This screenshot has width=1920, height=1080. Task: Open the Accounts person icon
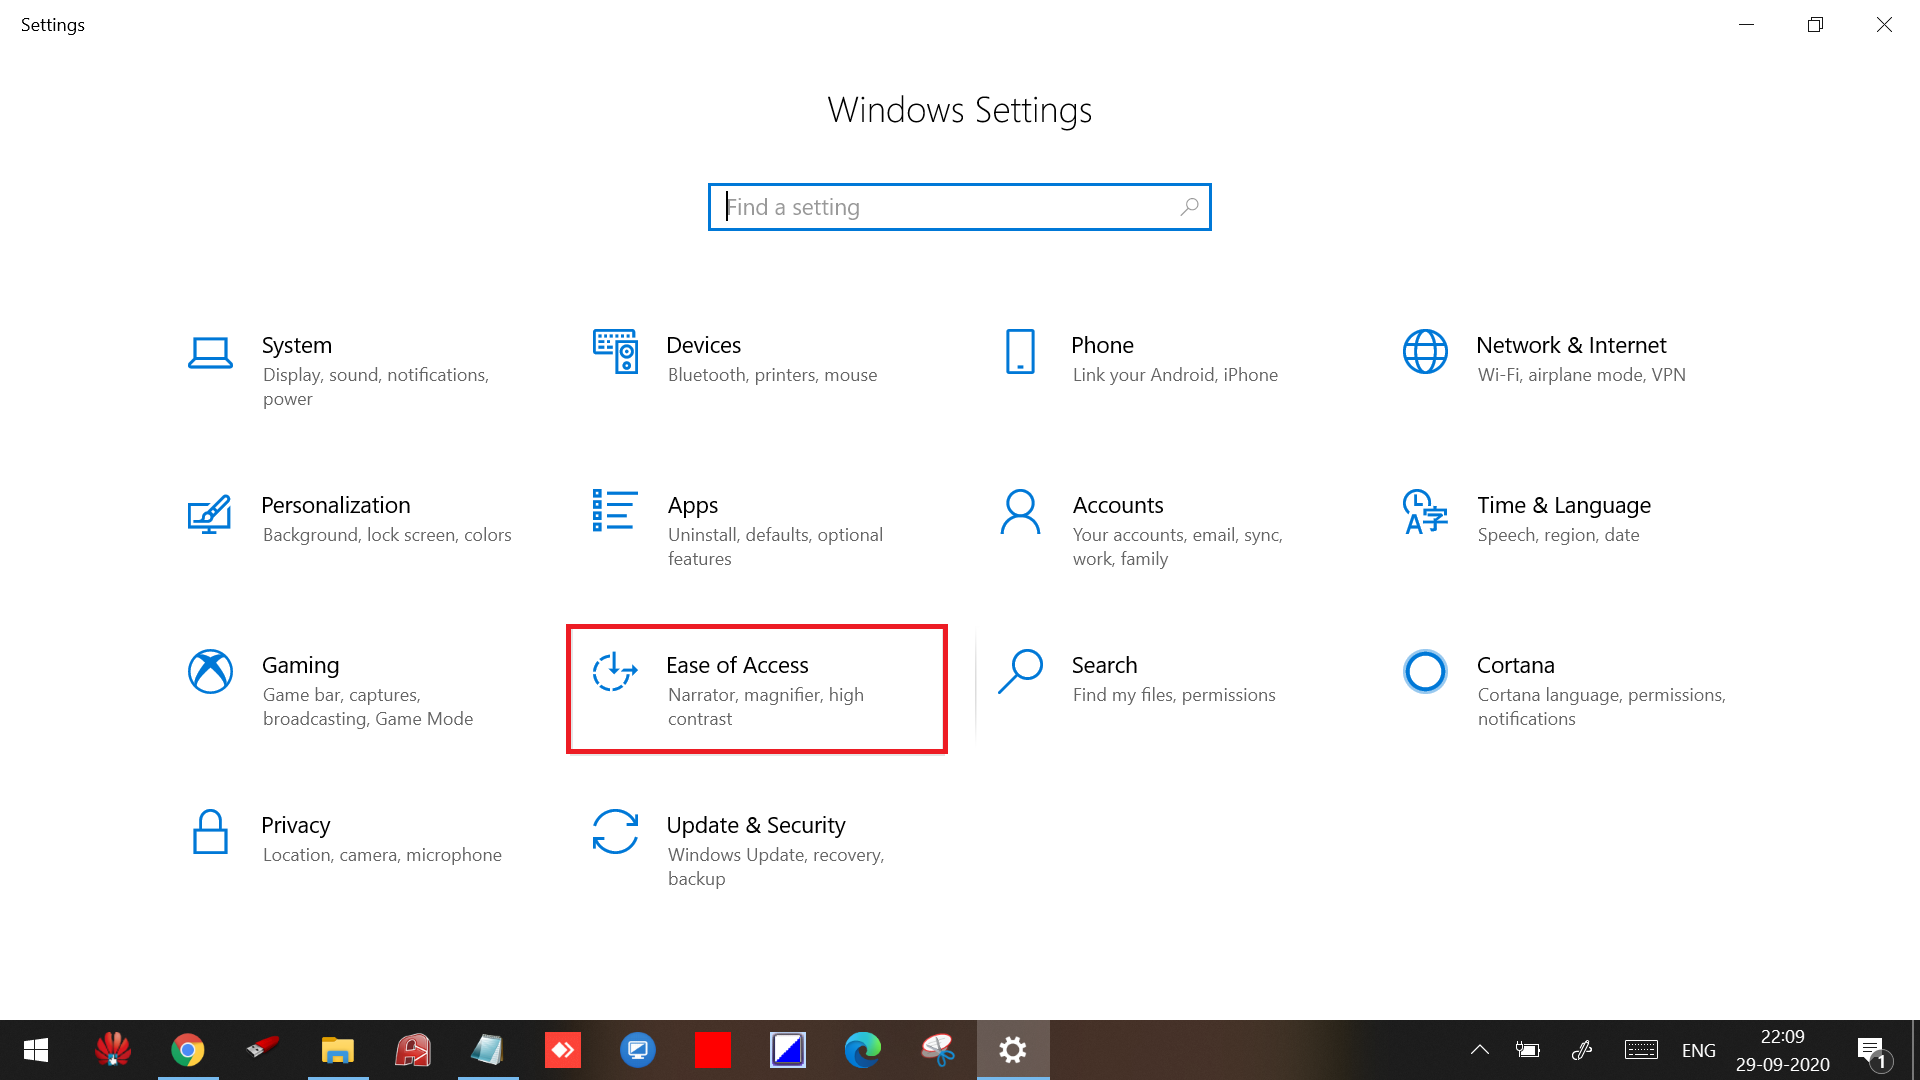point(1020,512)
